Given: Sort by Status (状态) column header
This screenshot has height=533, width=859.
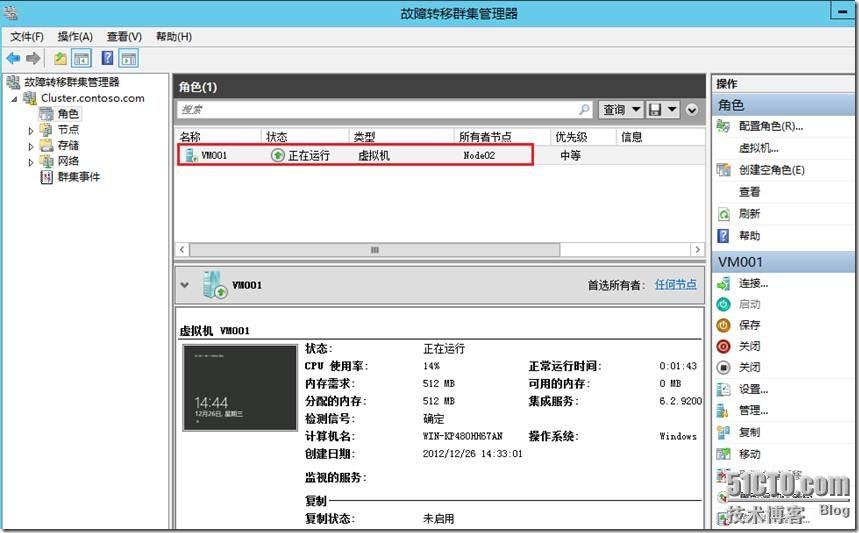Looking at the screenshot, I should (x=305, y=137).
